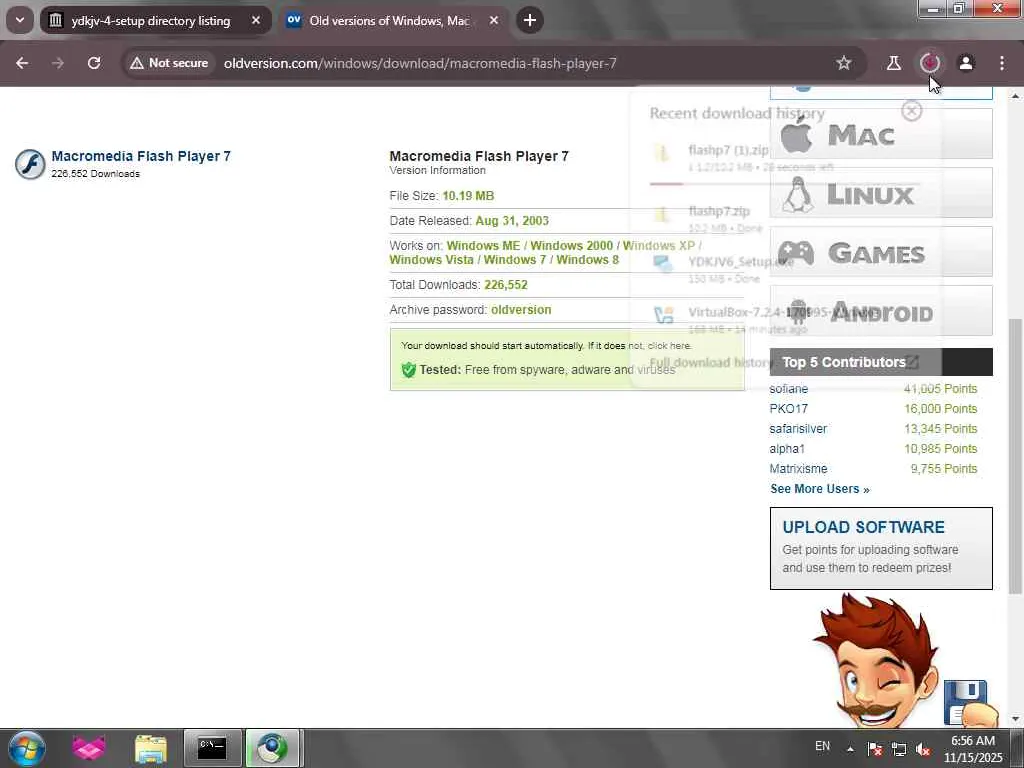Viewport: 1024px width, 768px height.
Task: Close the ydkjv-4-setup directory listing tab
Action: pos(256,21)
